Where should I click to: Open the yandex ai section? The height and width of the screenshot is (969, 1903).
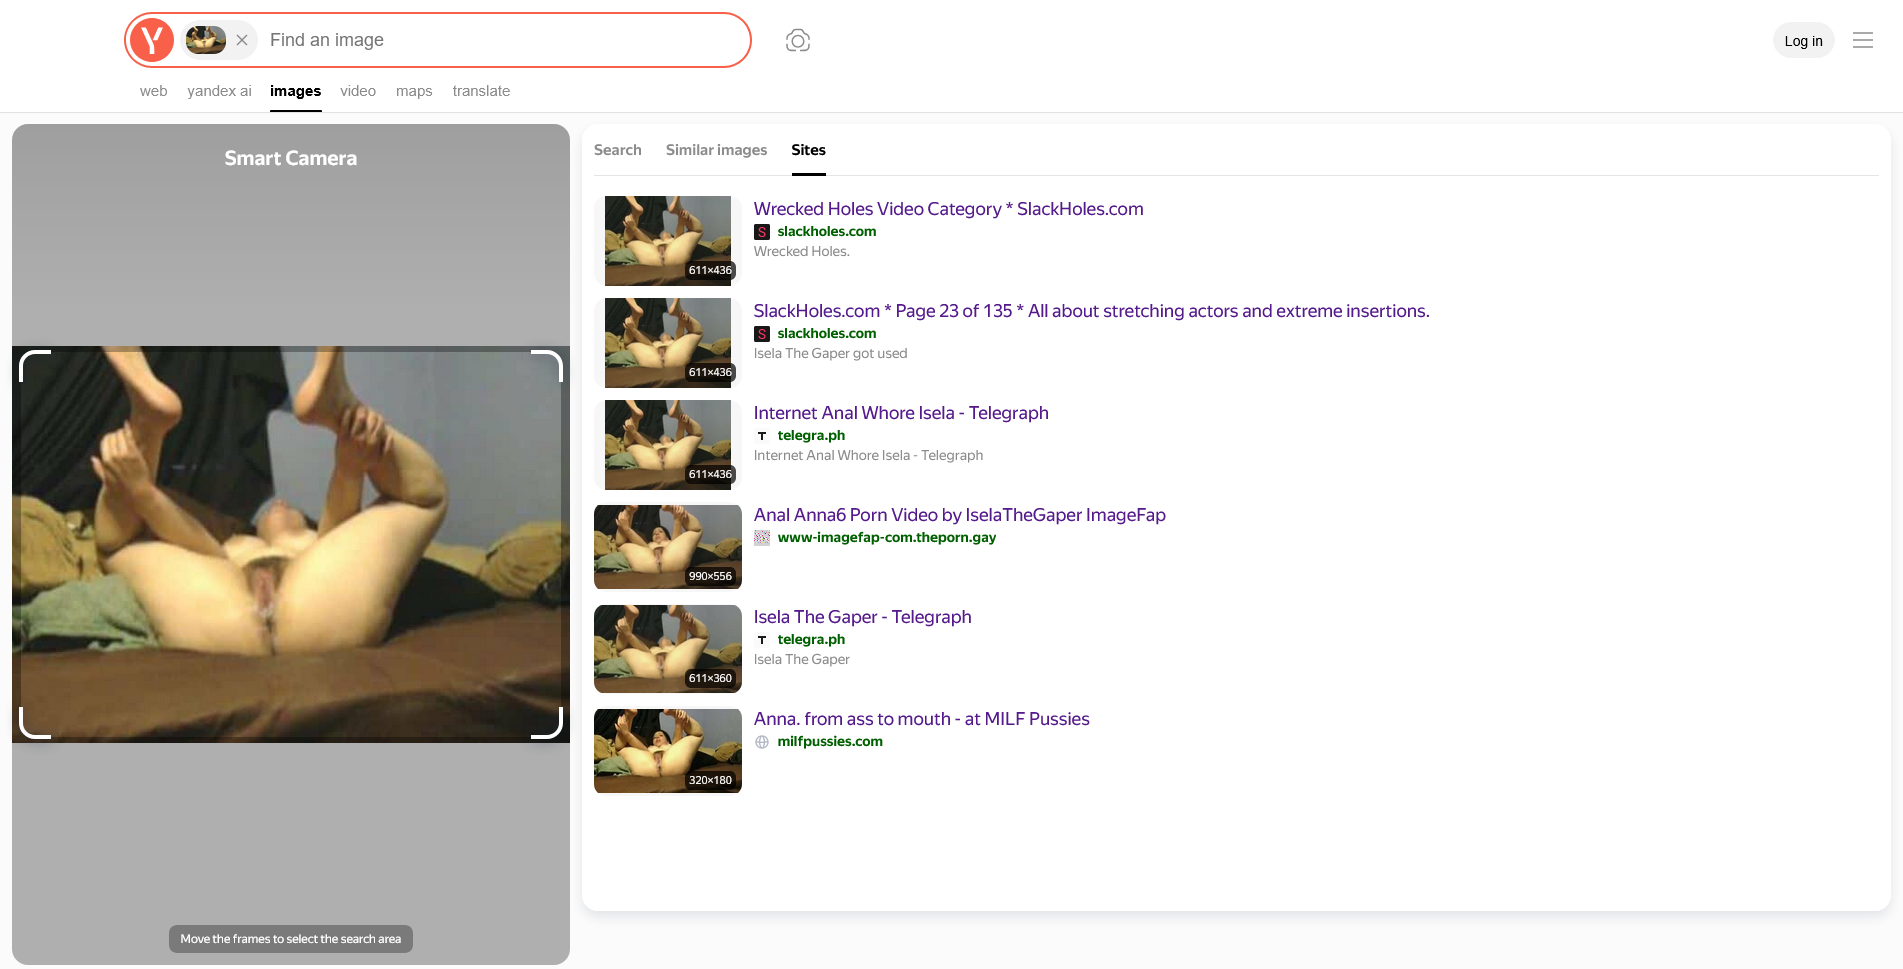pos(219,91)
